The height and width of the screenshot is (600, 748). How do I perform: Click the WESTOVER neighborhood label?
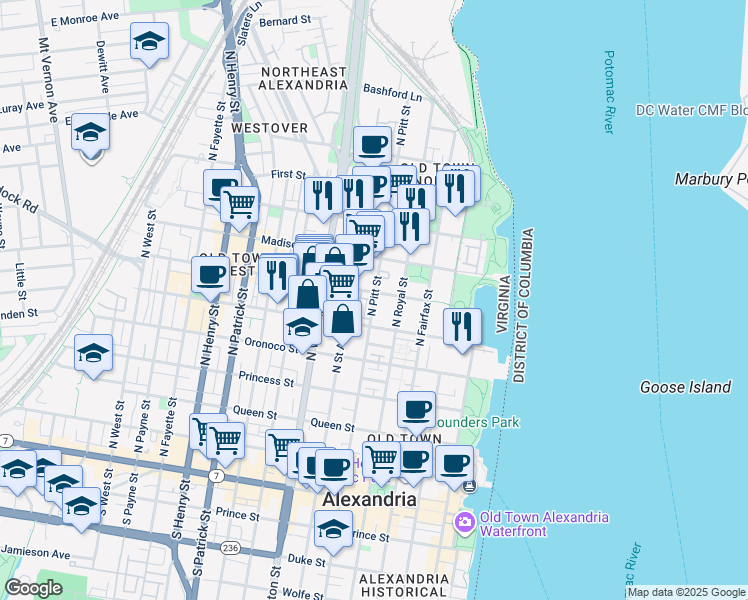pyautogui.click(x=270, y=128)
